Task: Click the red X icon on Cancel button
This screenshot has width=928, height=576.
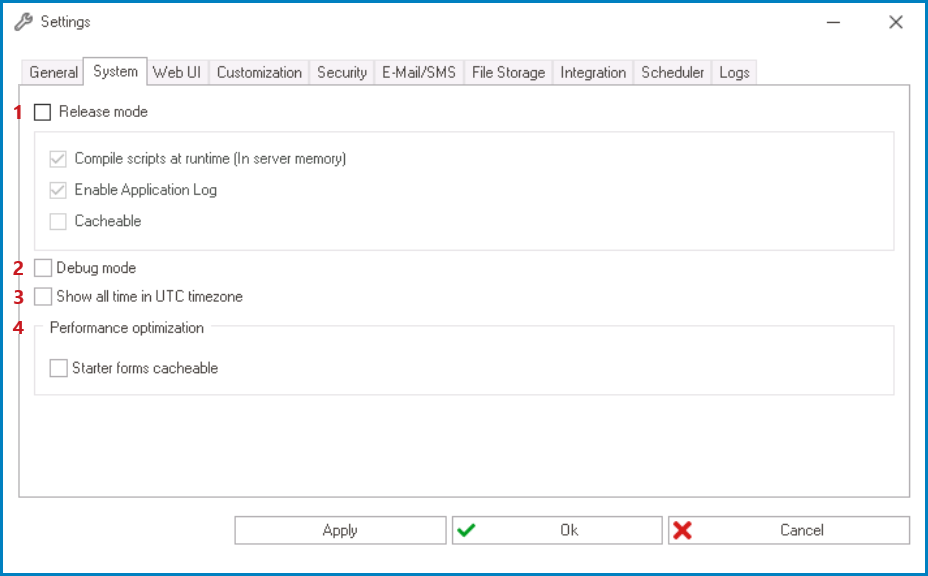Action: [683, 530]
